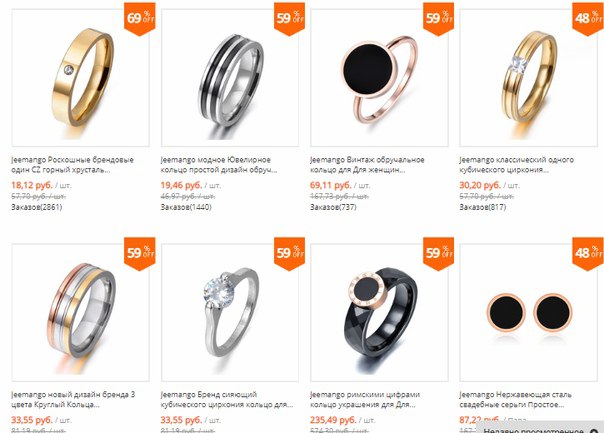
Task: Open 'Jeemango классический одного' product link
Action: (x=517, y=164)
